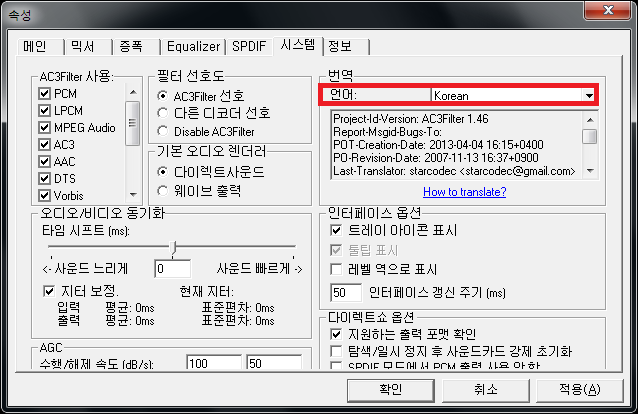Switch to the Equalizer tab
The width and height of the screenshot is (638, 414).
[x=194, y=46]
